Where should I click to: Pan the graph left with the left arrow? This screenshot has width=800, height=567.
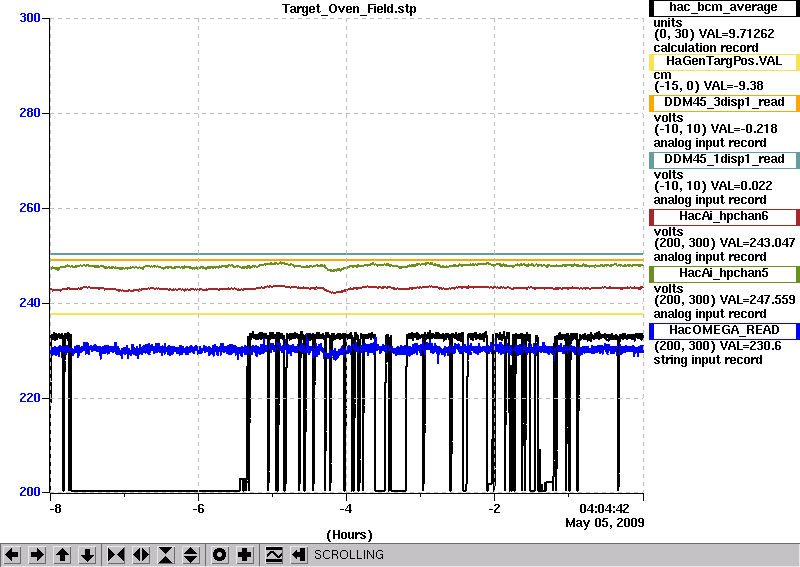pyautogui.click(x=12, y=555)
